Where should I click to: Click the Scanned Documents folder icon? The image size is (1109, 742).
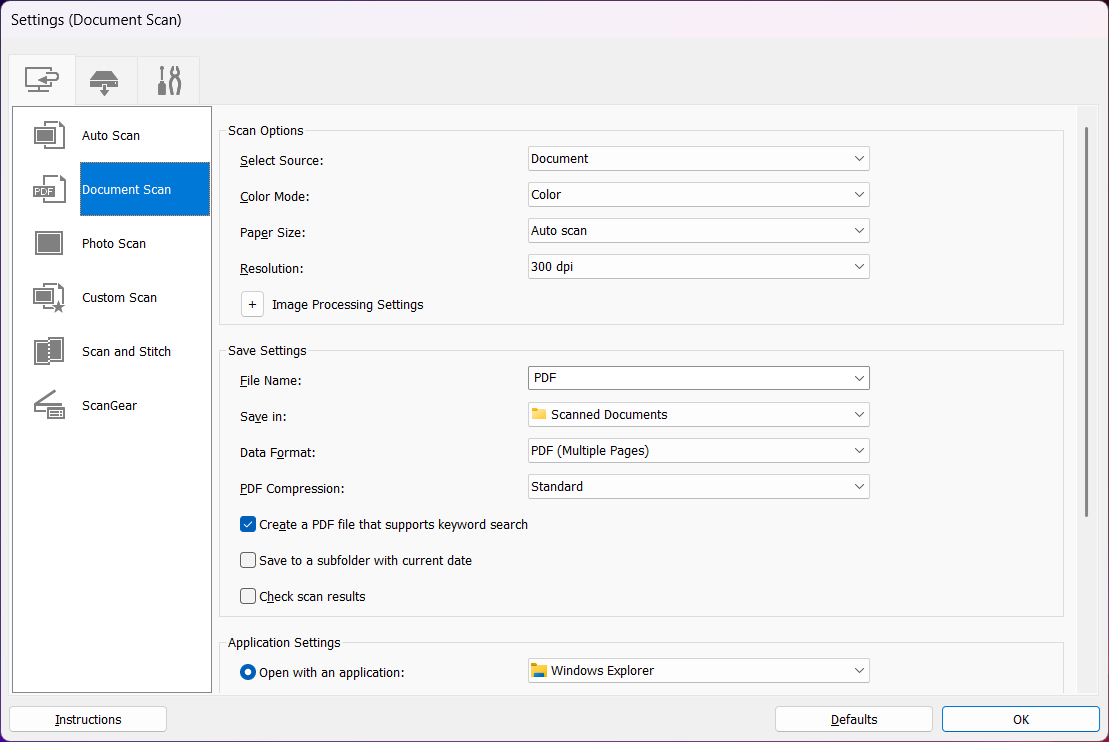pos(539,414)
